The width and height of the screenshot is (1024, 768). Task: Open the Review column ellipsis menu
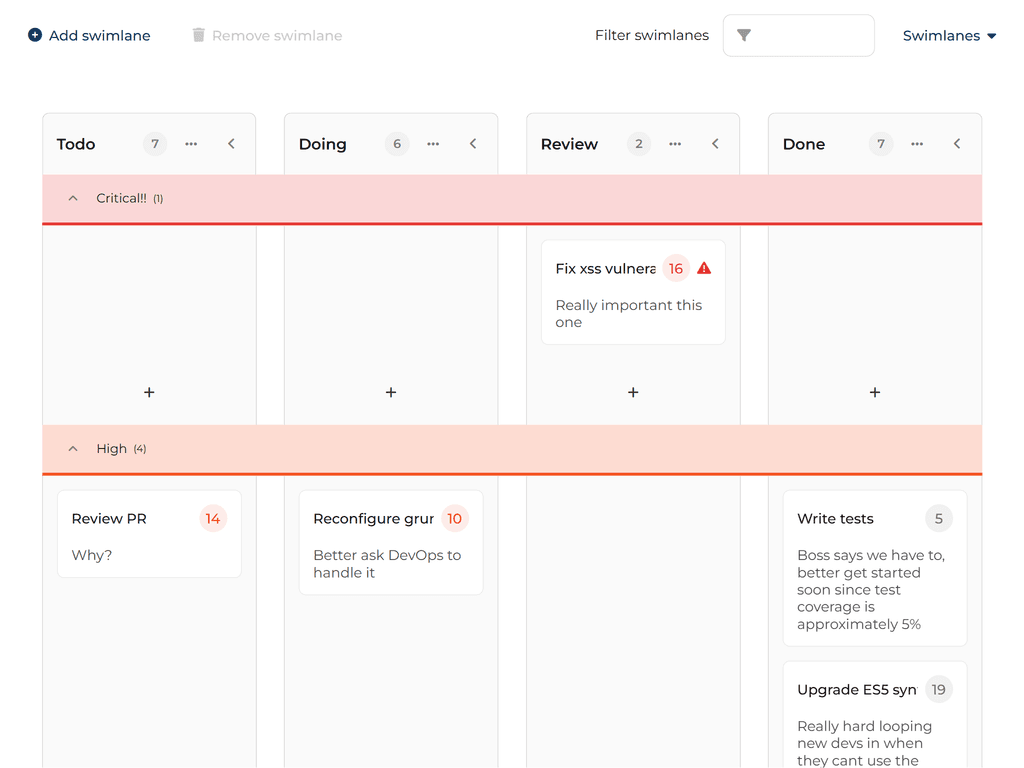pyautogui.click(x=675, y=144)
